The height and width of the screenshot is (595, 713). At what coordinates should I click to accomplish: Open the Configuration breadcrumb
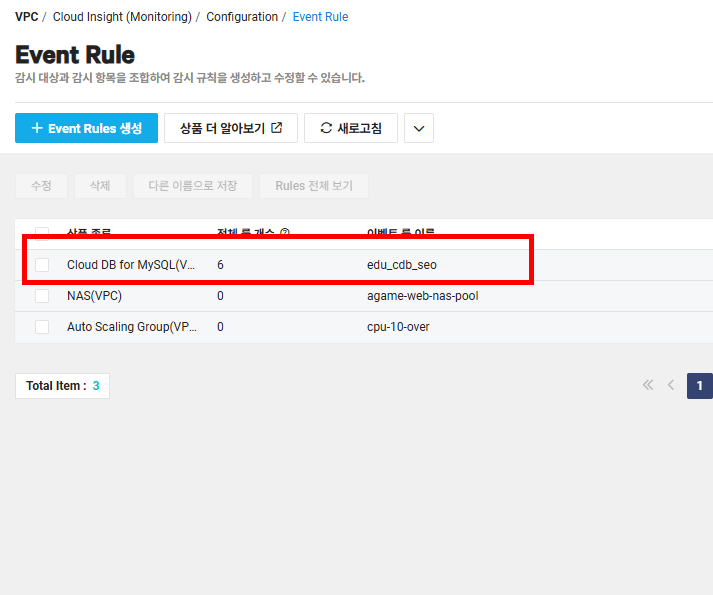[x=242, y=17]
